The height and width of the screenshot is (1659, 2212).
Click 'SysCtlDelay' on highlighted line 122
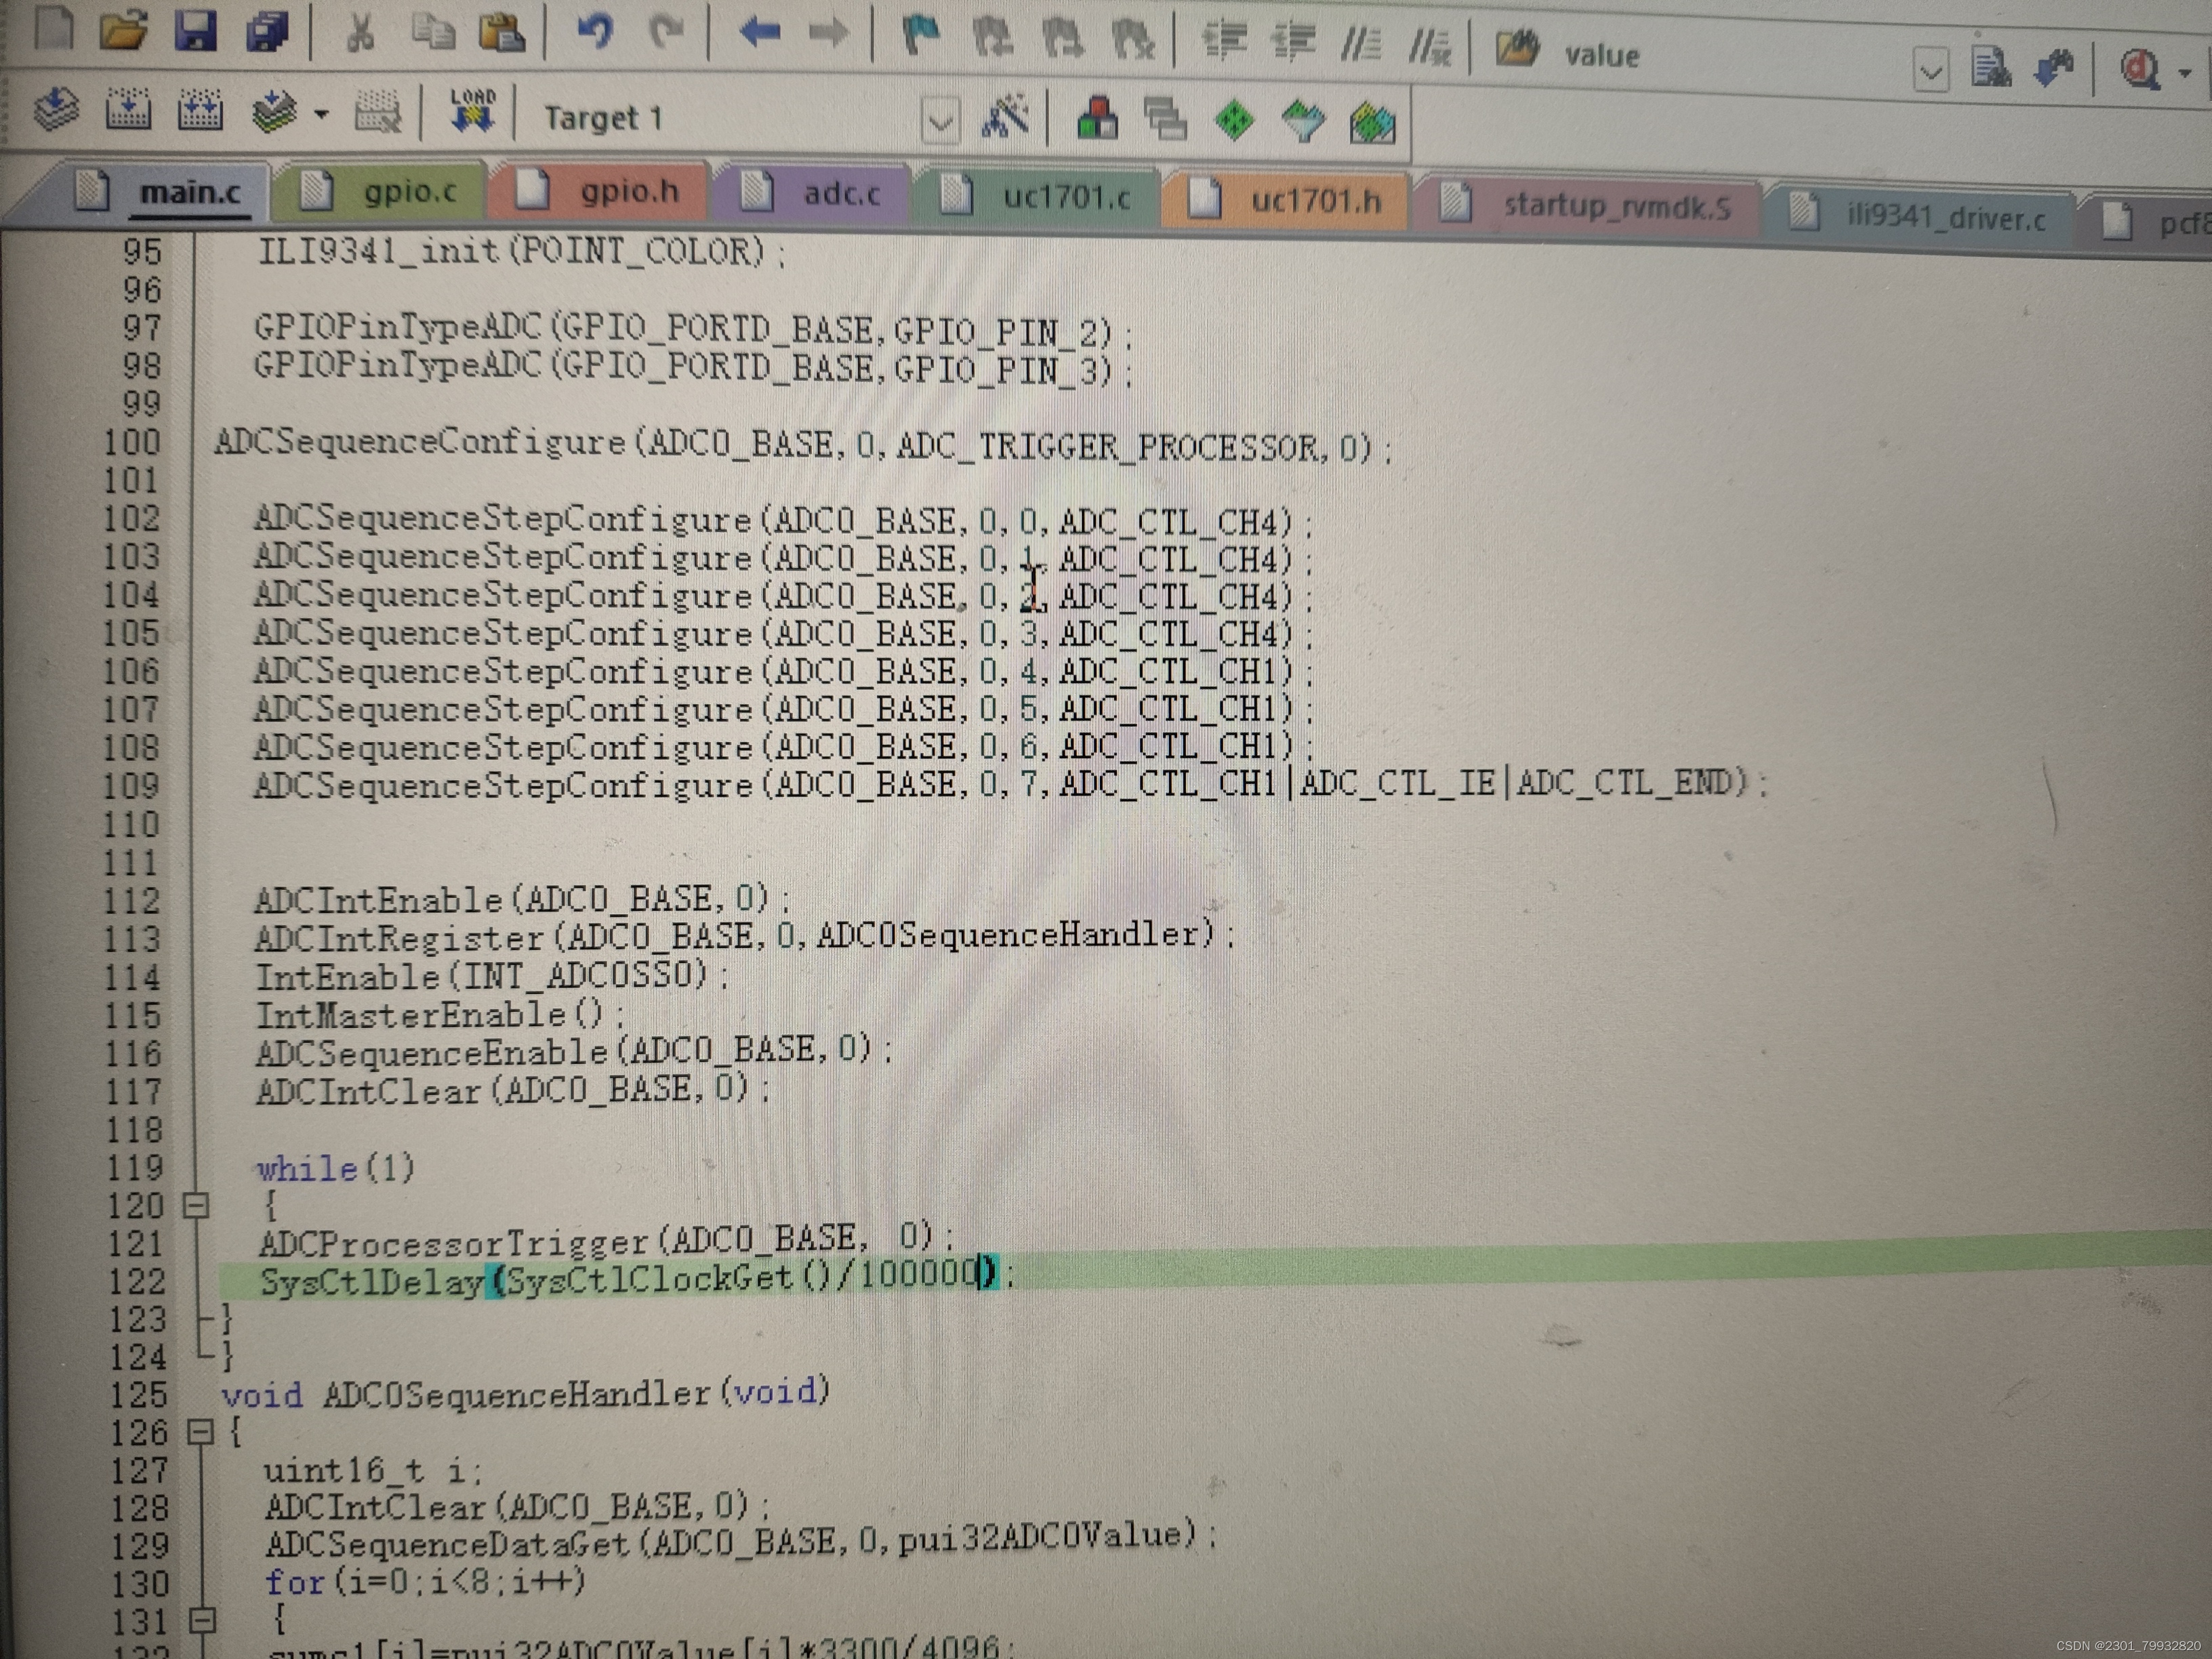[x=372, y=1281]
